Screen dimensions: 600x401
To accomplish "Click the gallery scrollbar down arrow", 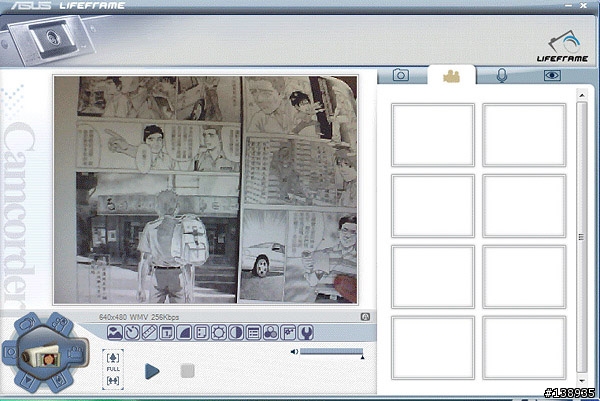I will point(582,380).
